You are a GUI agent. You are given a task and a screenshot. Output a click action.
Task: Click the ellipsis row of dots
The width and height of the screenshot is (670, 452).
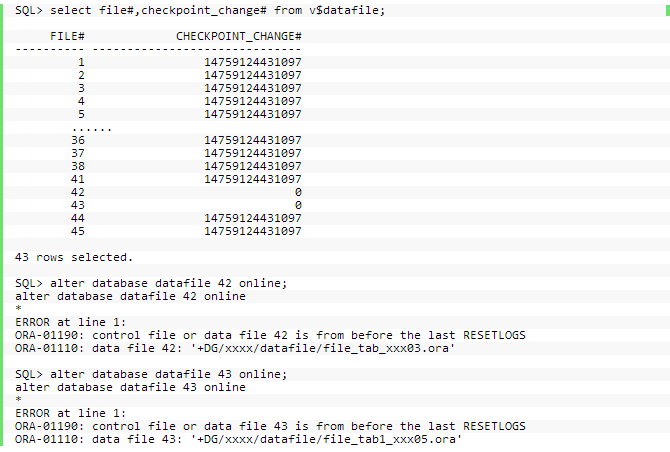coord(91,129)
